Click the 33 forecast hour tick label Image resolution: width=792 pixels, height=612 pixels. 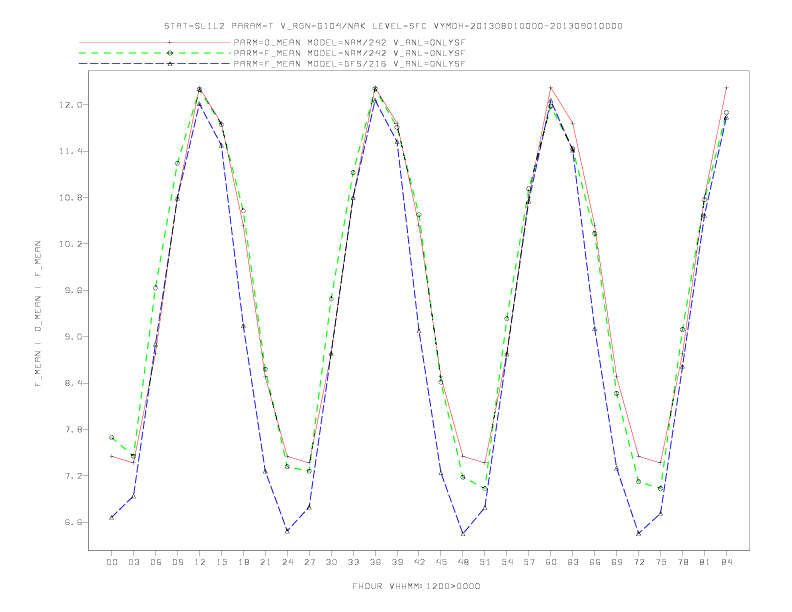pos(353,562)
